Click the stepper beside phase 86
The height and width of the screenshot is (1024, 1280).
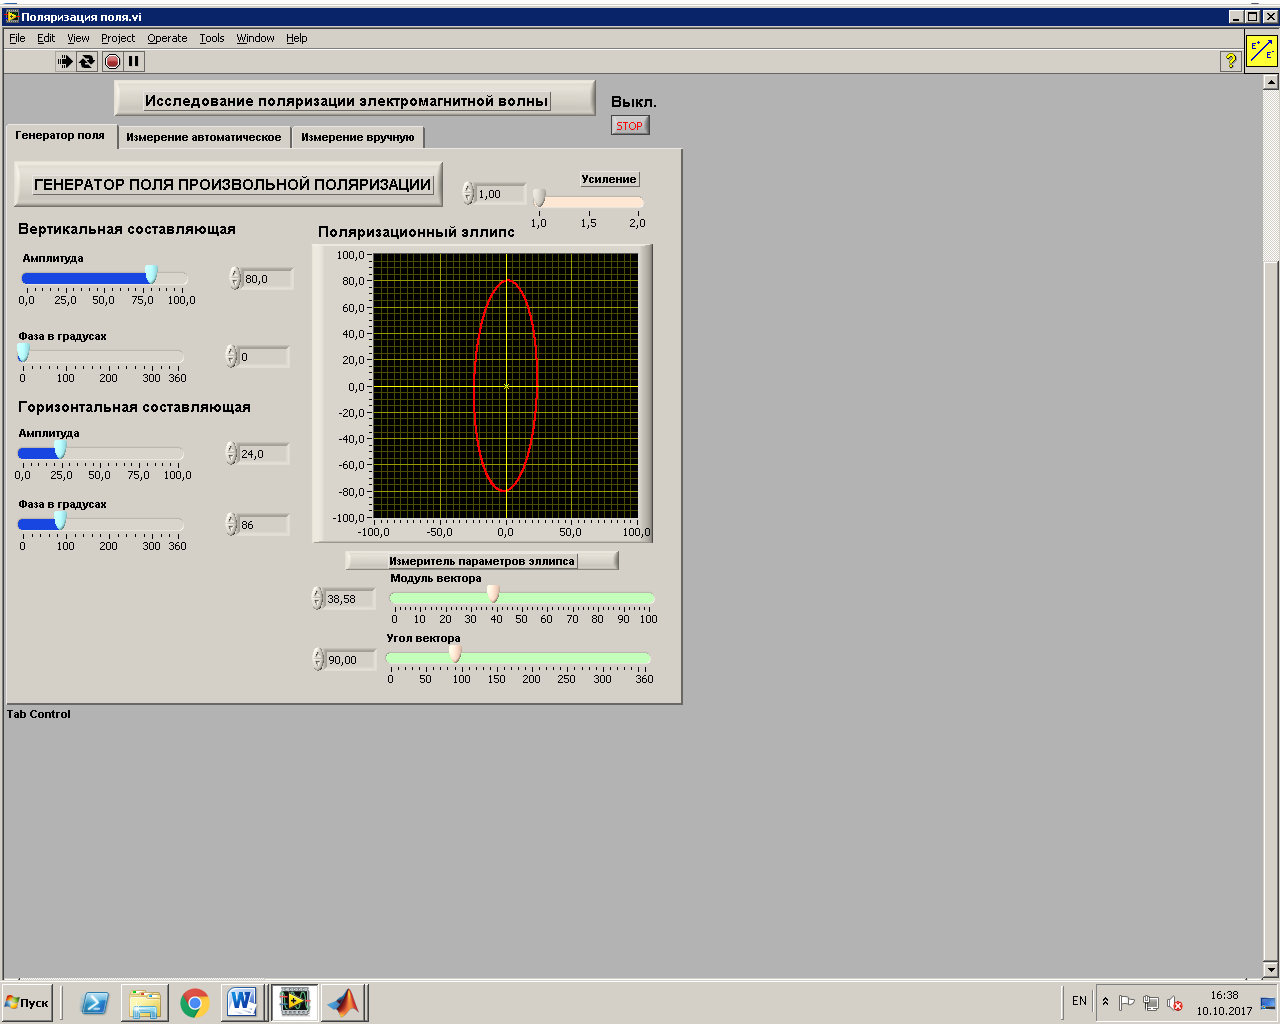click(231, 524)
